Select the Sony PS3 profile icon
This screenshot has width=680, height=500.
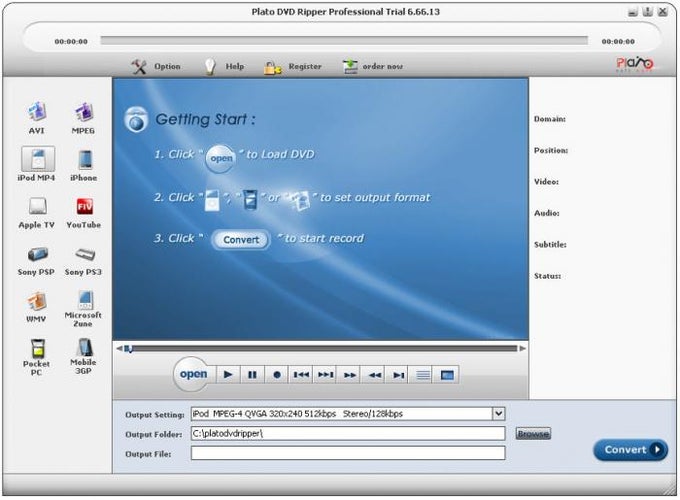[x=85, y=254]
